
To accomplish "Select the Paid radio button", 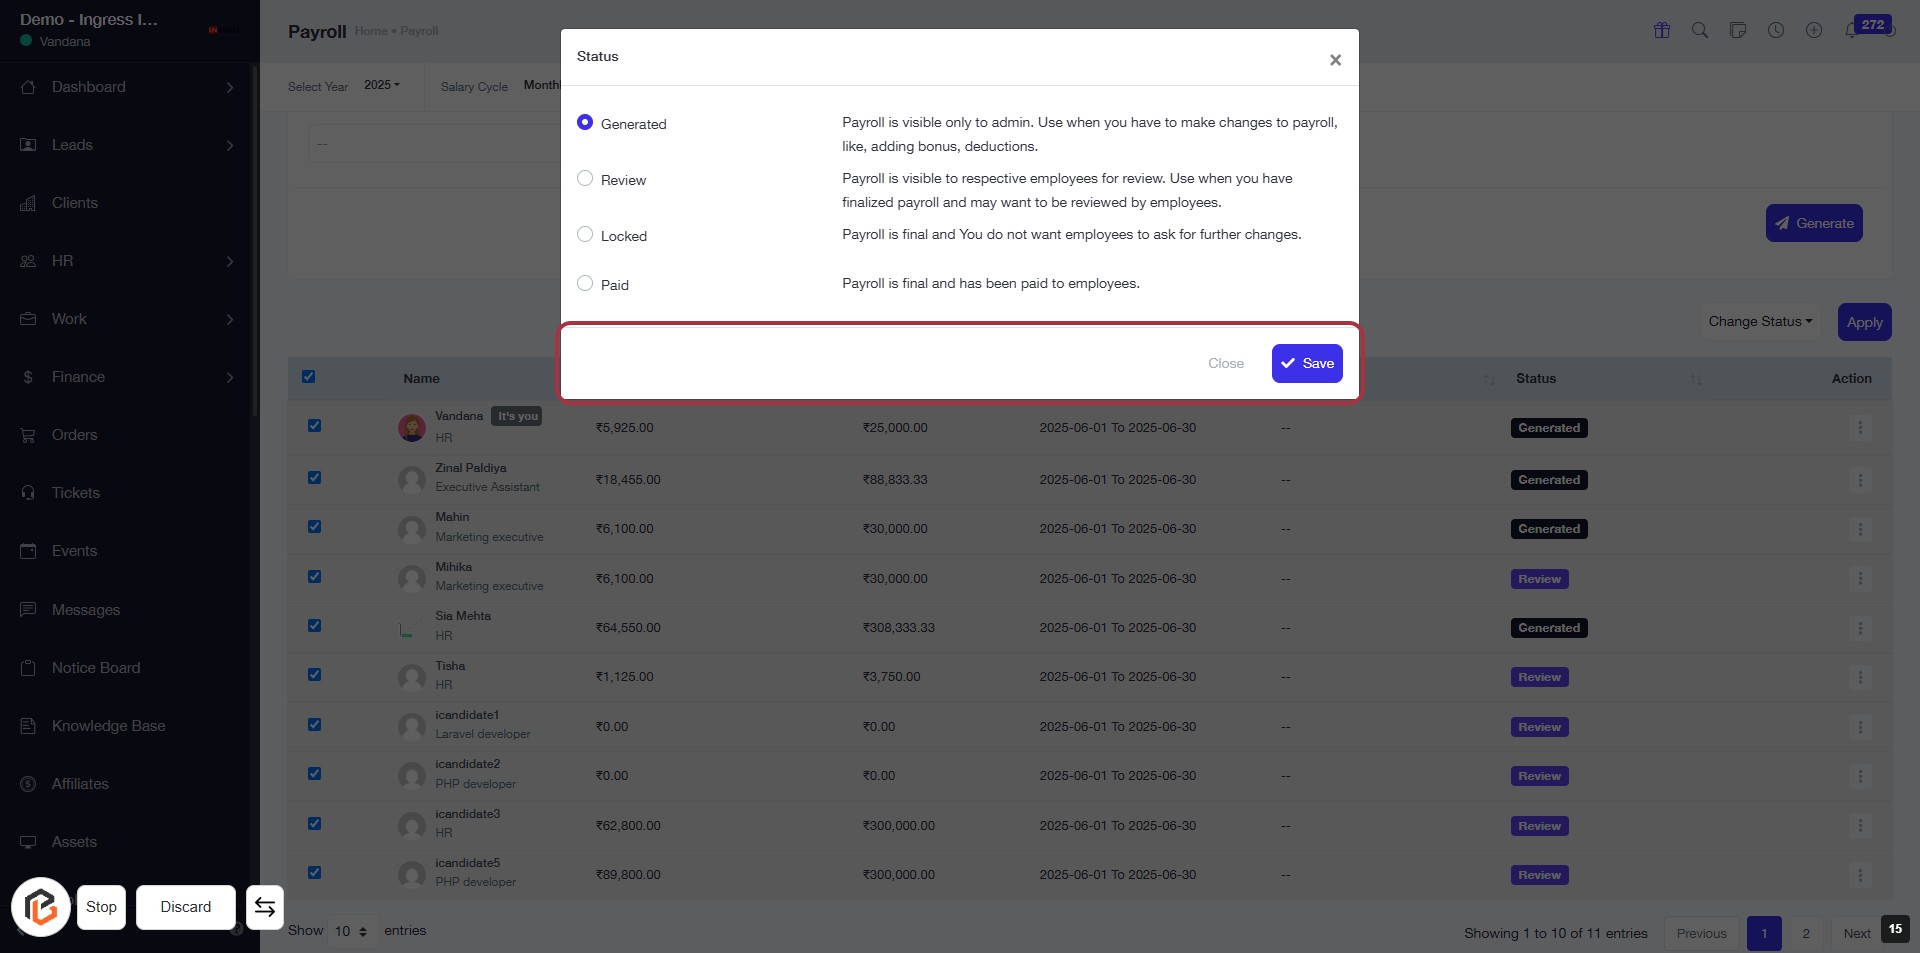I will [x=585, y=284].
